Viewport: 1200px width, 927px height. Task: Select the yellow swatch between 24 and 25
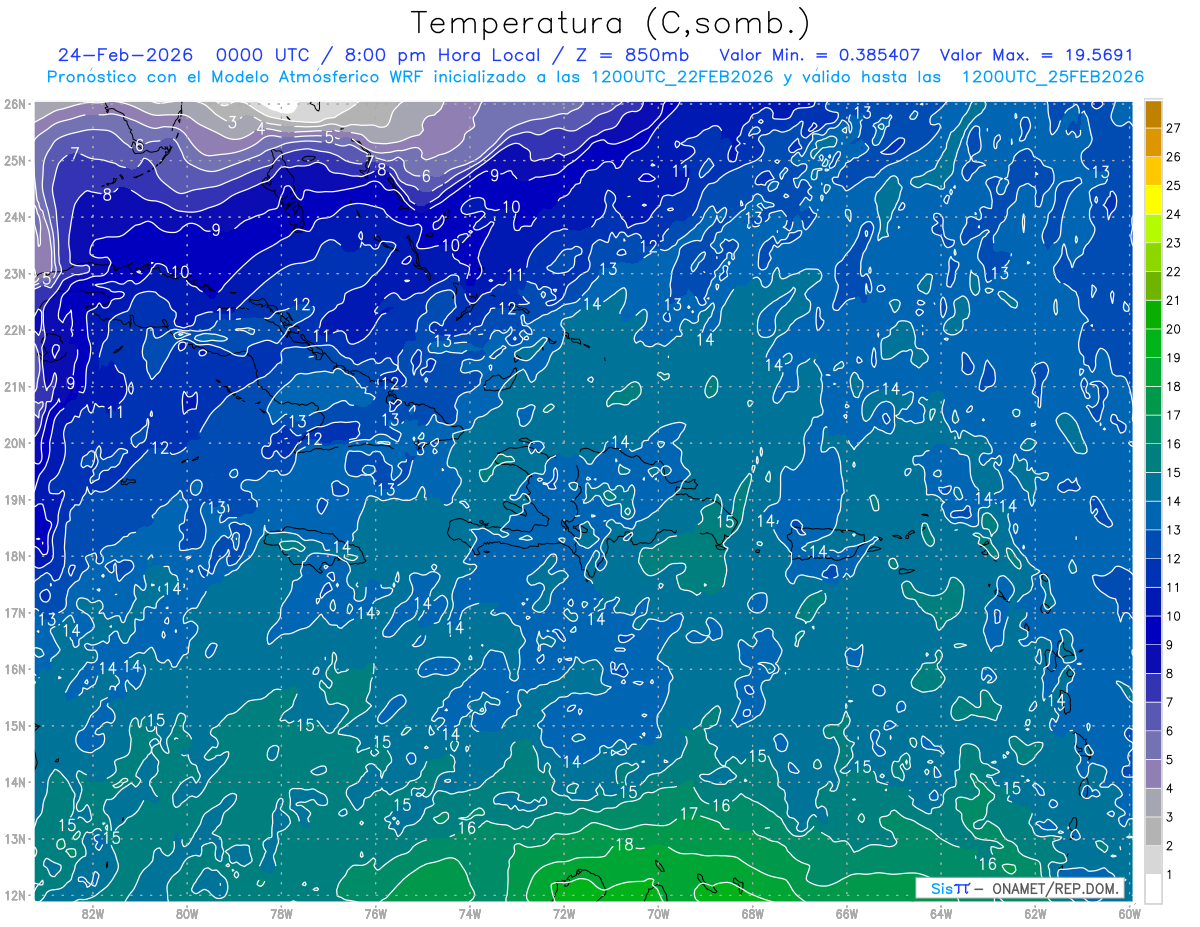(1153, 200)
